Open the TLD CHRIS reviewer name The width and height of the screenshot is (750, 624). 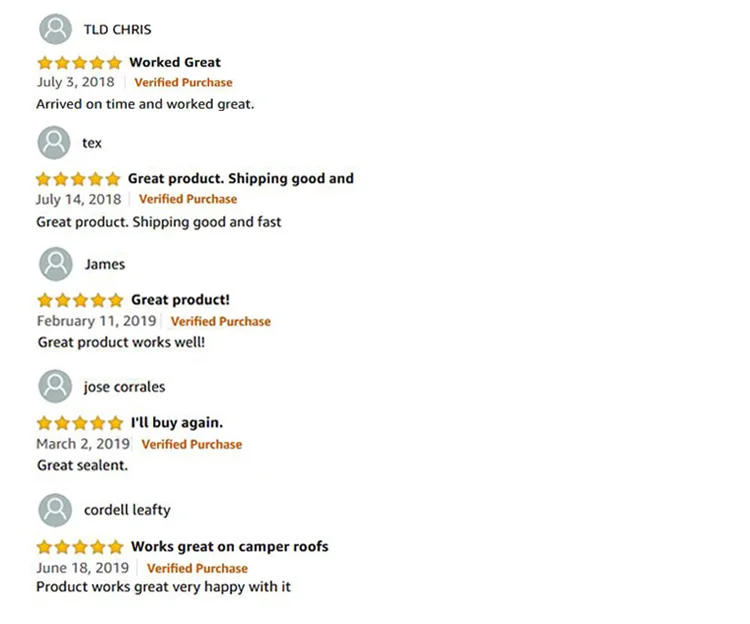pyautogui.click(x=117, y=30)
